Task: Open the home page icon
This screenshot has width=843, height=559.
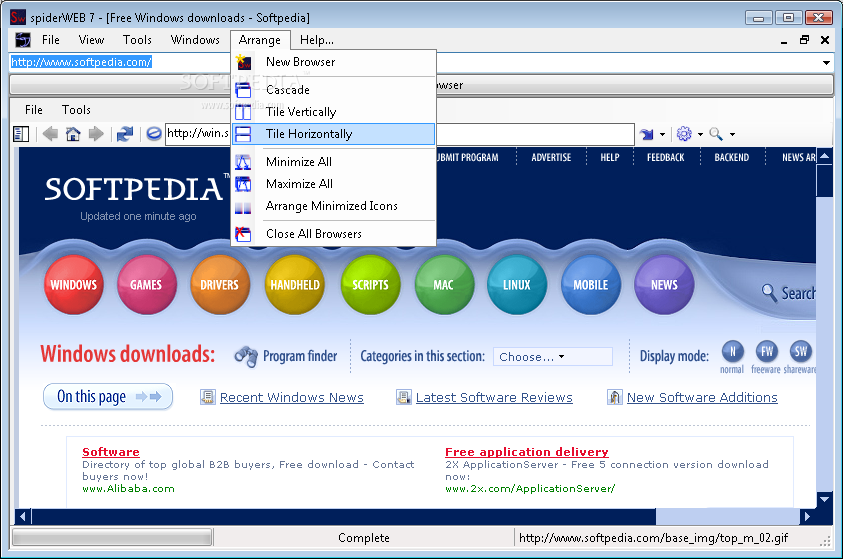Action: click(73, 134)
